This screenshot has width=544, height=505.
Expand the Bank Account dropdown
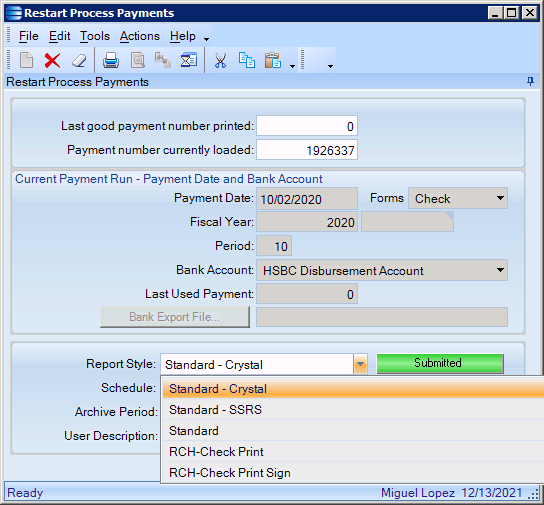click(382, 270)
